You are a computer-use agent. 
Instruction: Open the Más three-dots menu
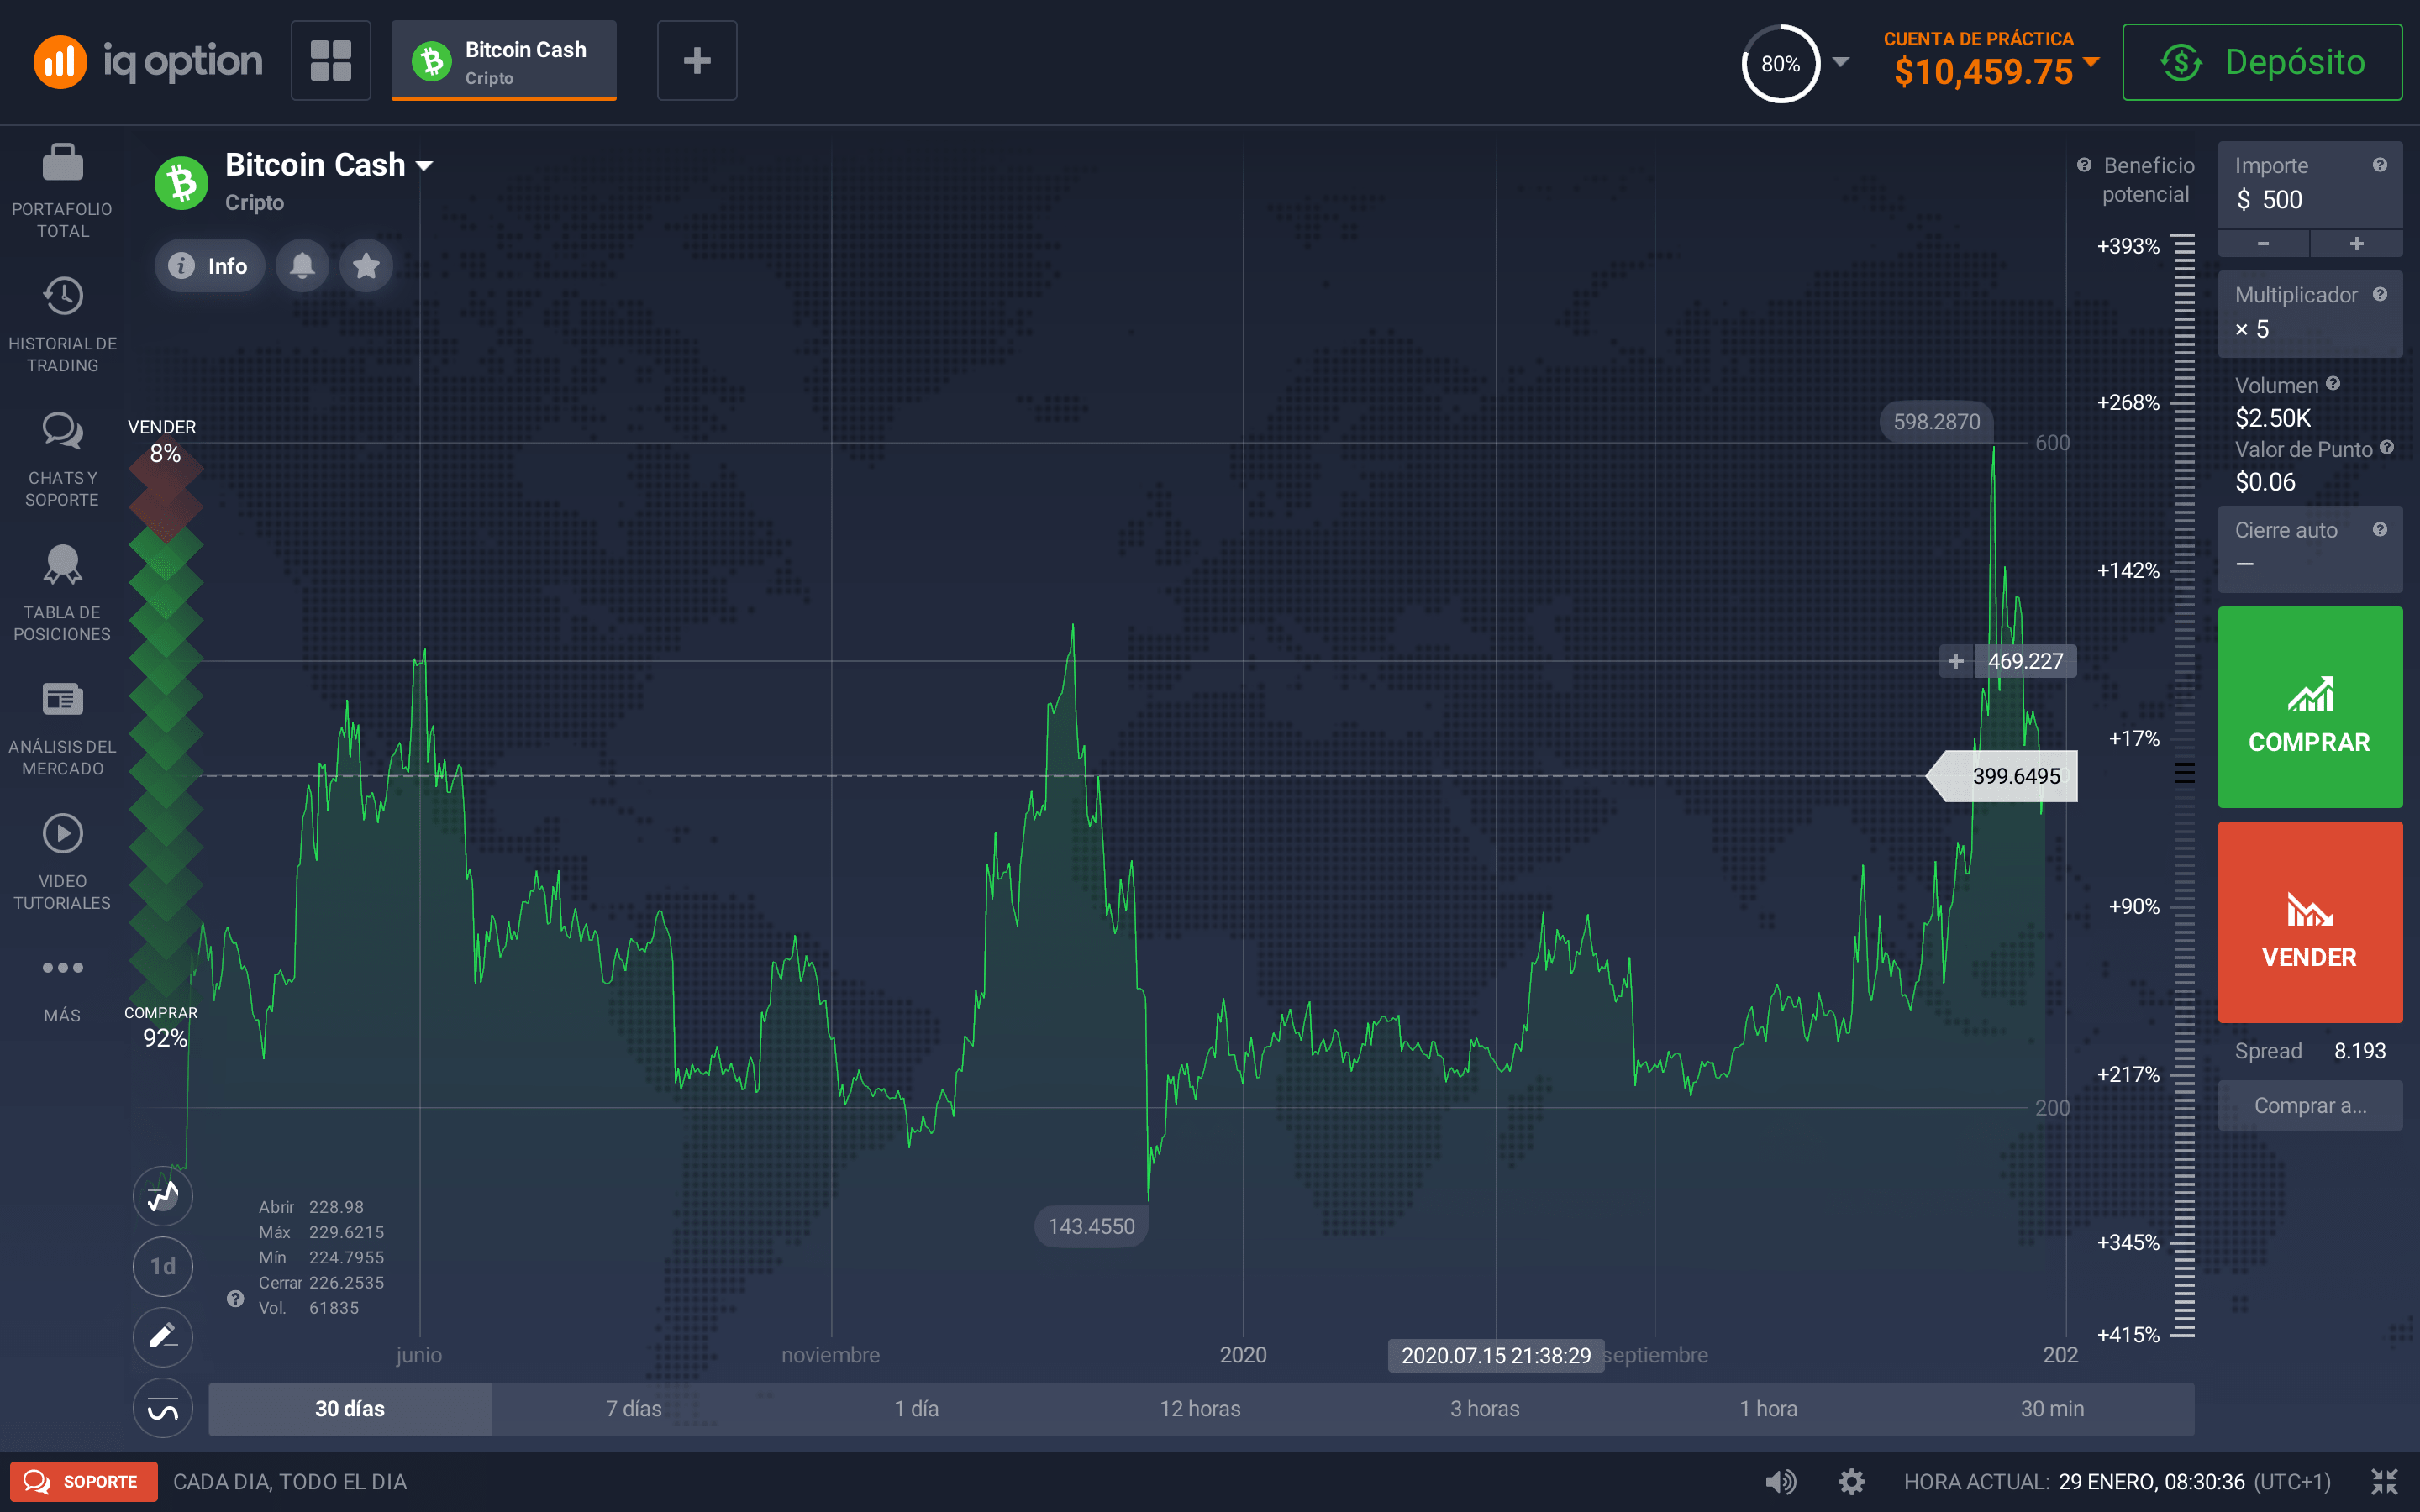[62, 967]
